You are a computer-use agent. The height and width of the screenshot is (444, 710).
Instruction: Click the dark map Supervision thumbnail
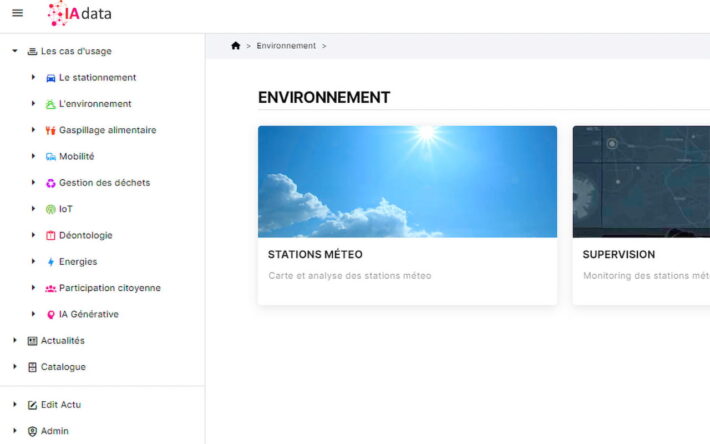click(x=641, y=181)
